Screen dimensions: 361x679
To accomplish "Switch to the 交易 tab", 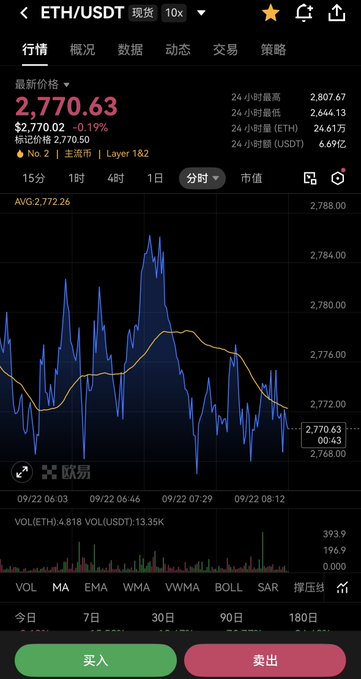I will [225, 50].
